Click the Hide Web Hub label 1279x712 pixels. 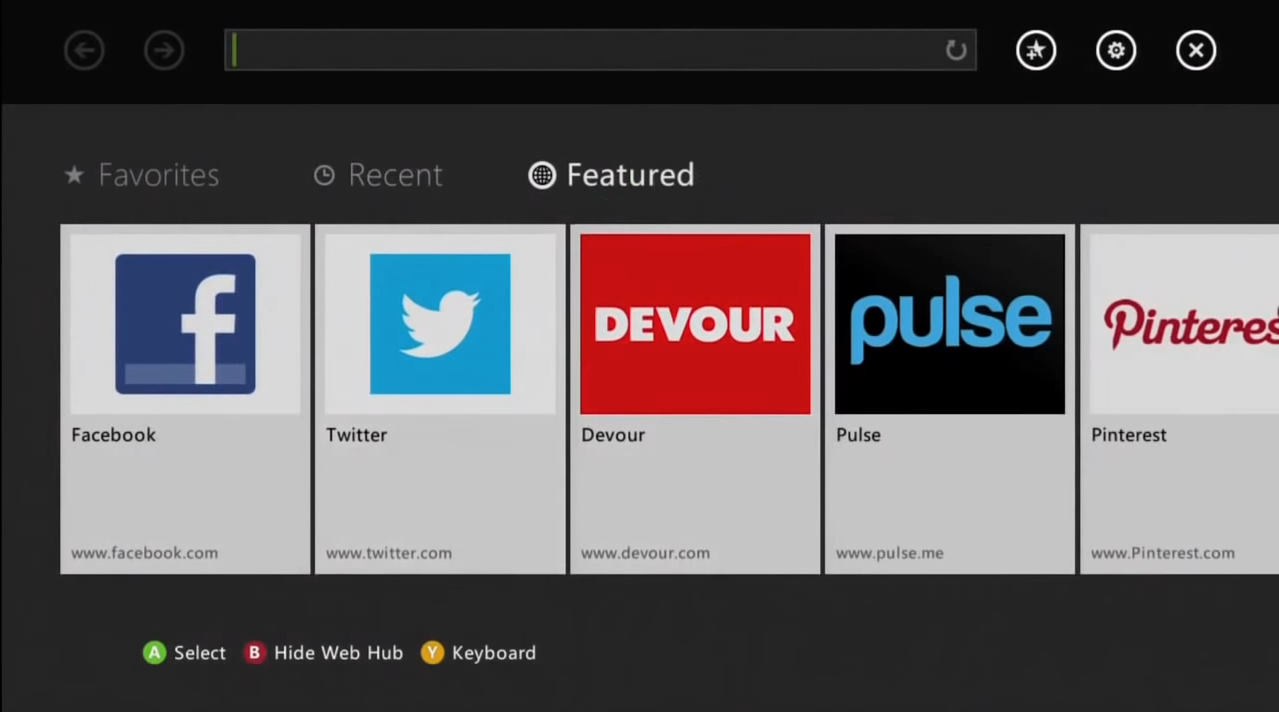(x=338, y=653)
